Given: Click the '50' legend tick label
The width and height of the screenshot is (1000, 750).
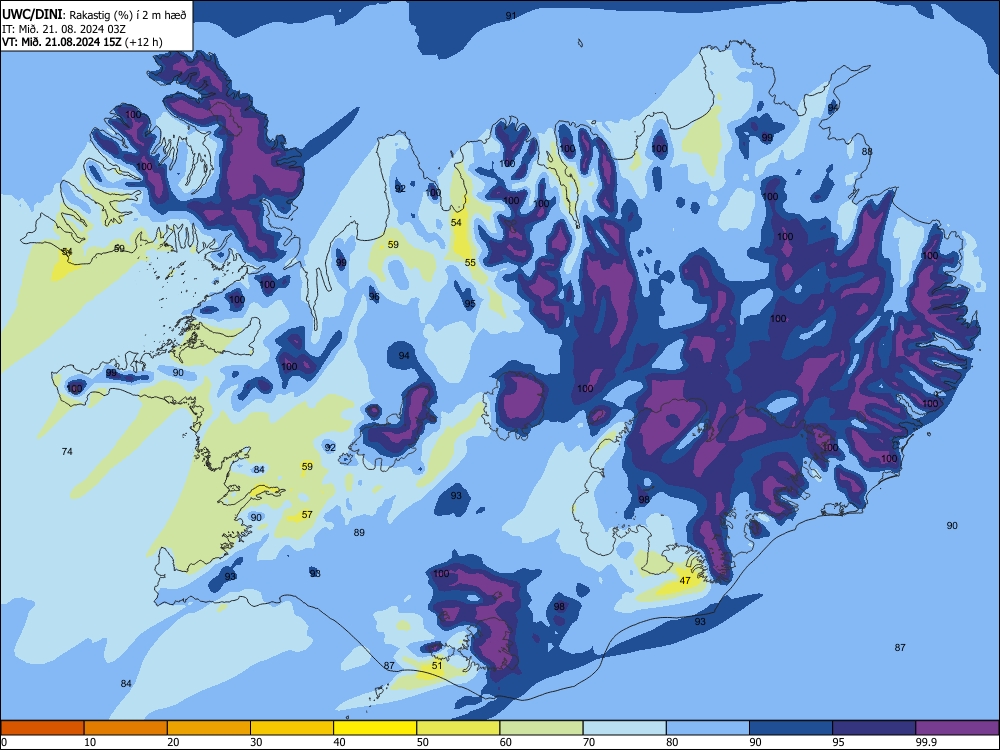Looking at the screenshot, I should pyautogui.click(x=423, y=742).
